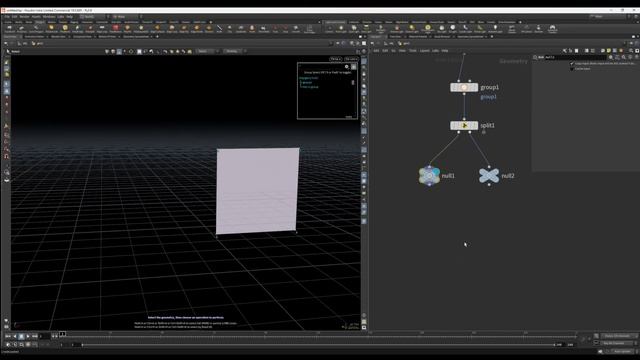Click the group list overlay scrollbar
Viewport: 640px width, 360px height.
(x=353, y=82)
